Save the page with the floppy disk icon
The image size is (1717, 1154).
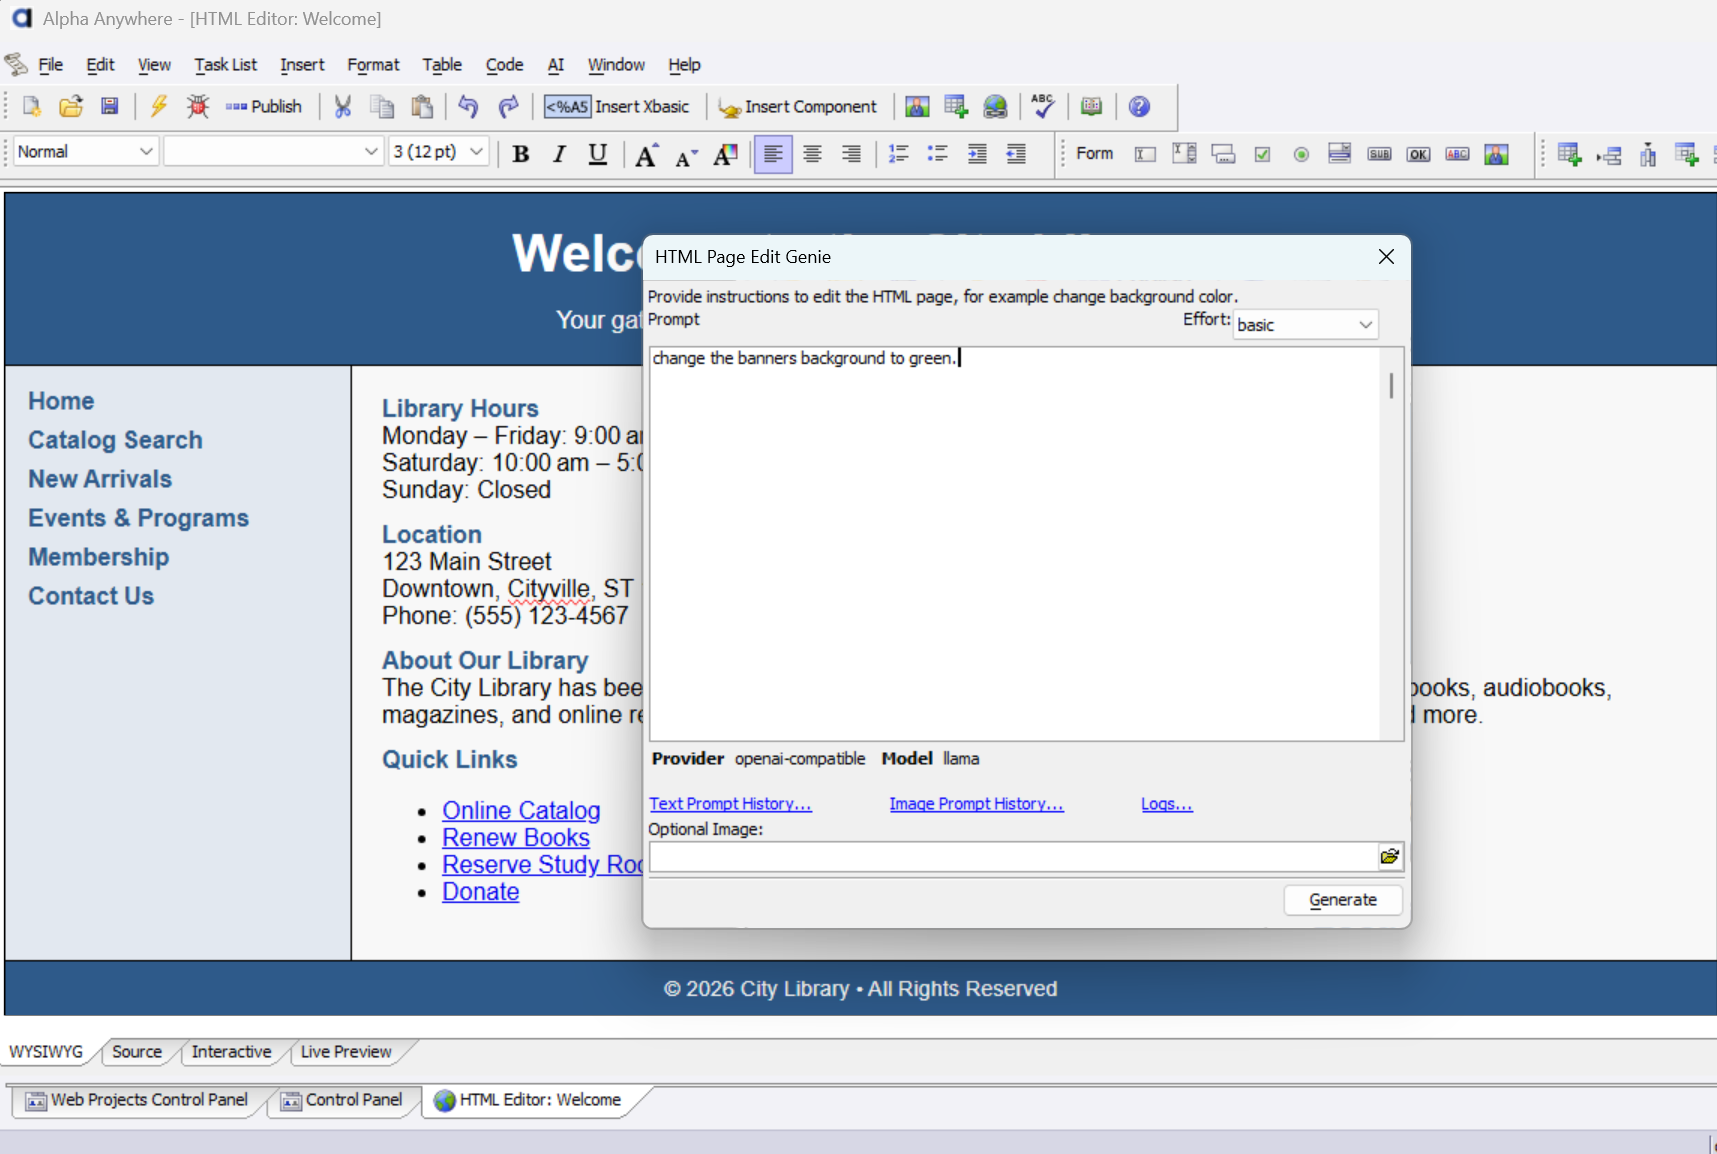point(110,107)
